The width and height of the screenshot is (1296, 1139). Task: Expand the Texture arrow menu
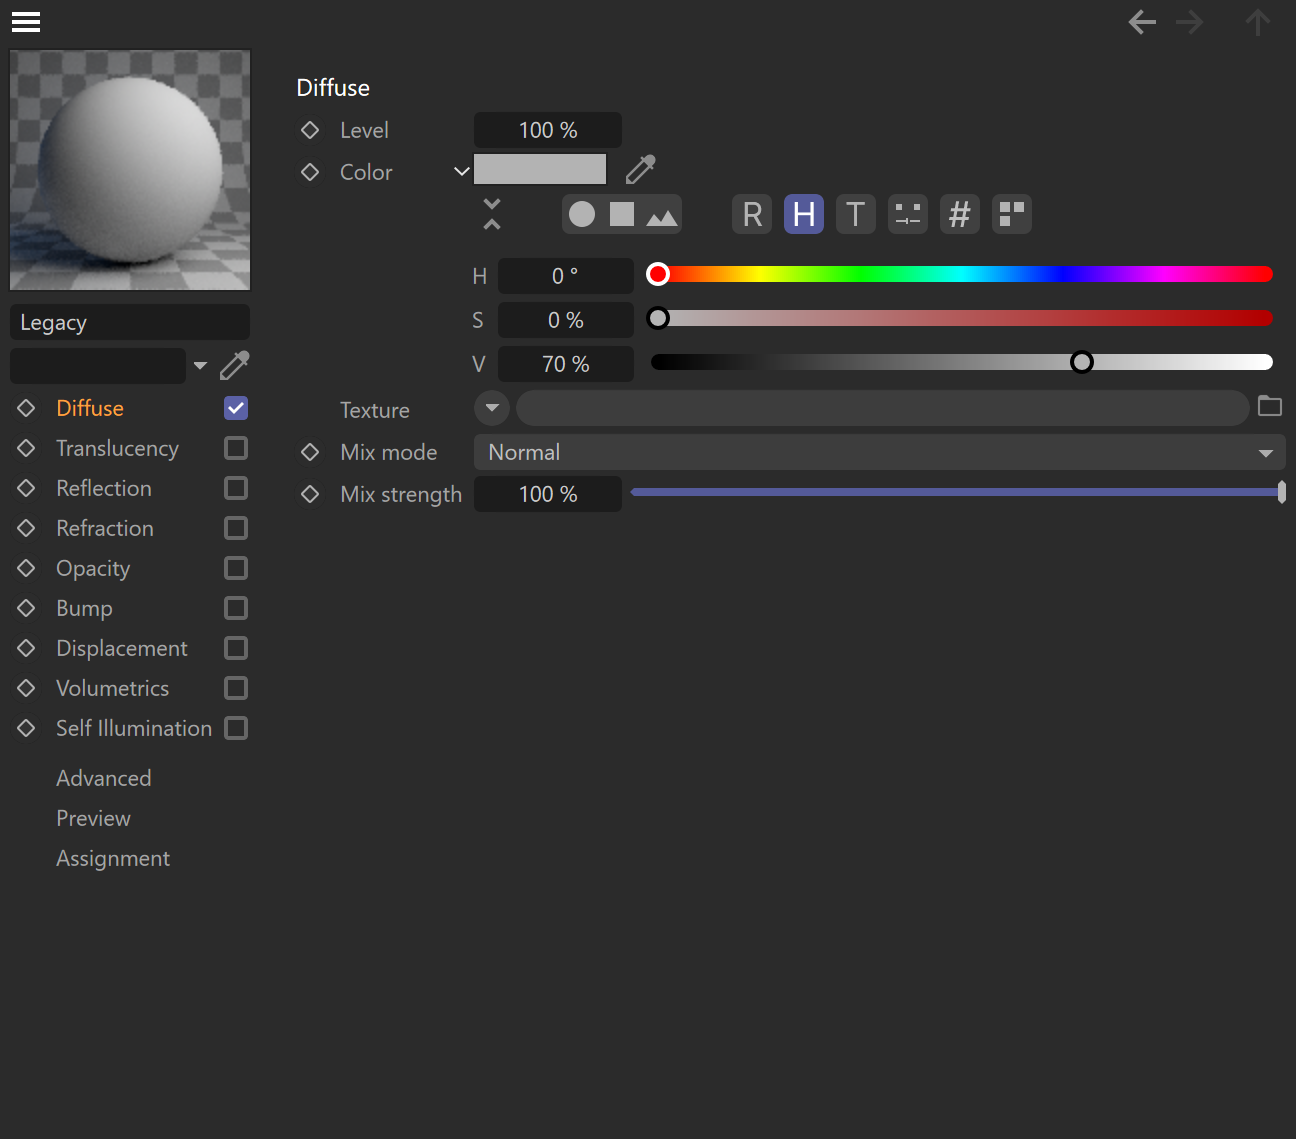point(492,408)
